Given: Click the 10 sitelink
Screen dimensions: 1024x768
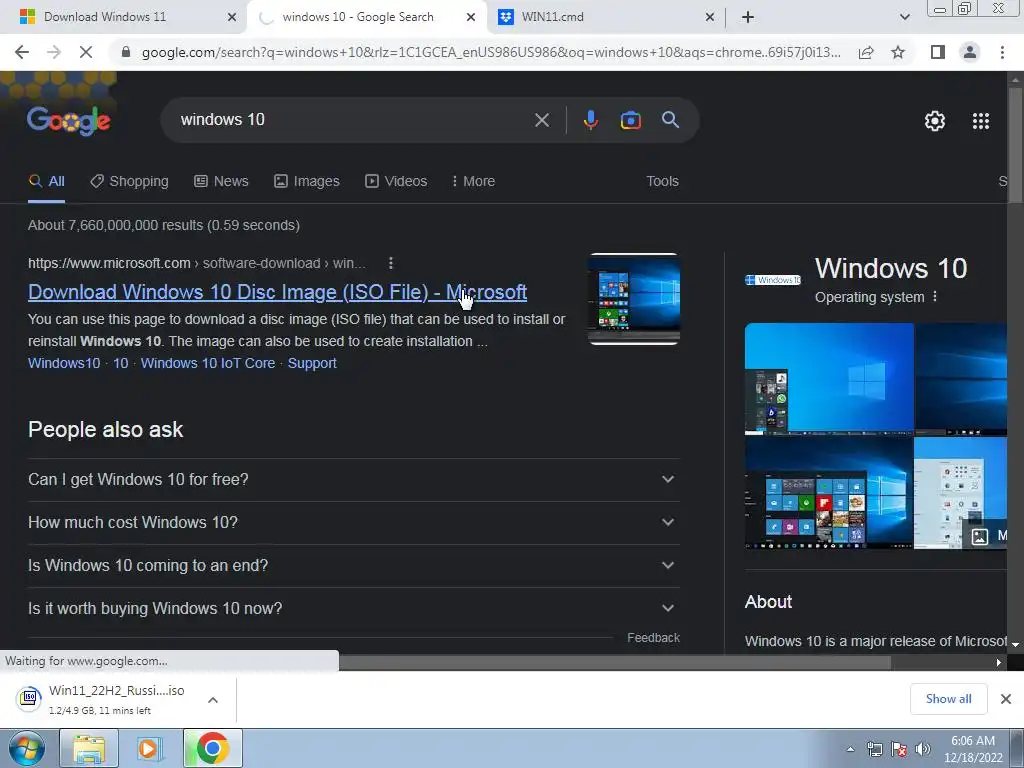Looking at the screenshot, I should (121, 363).
